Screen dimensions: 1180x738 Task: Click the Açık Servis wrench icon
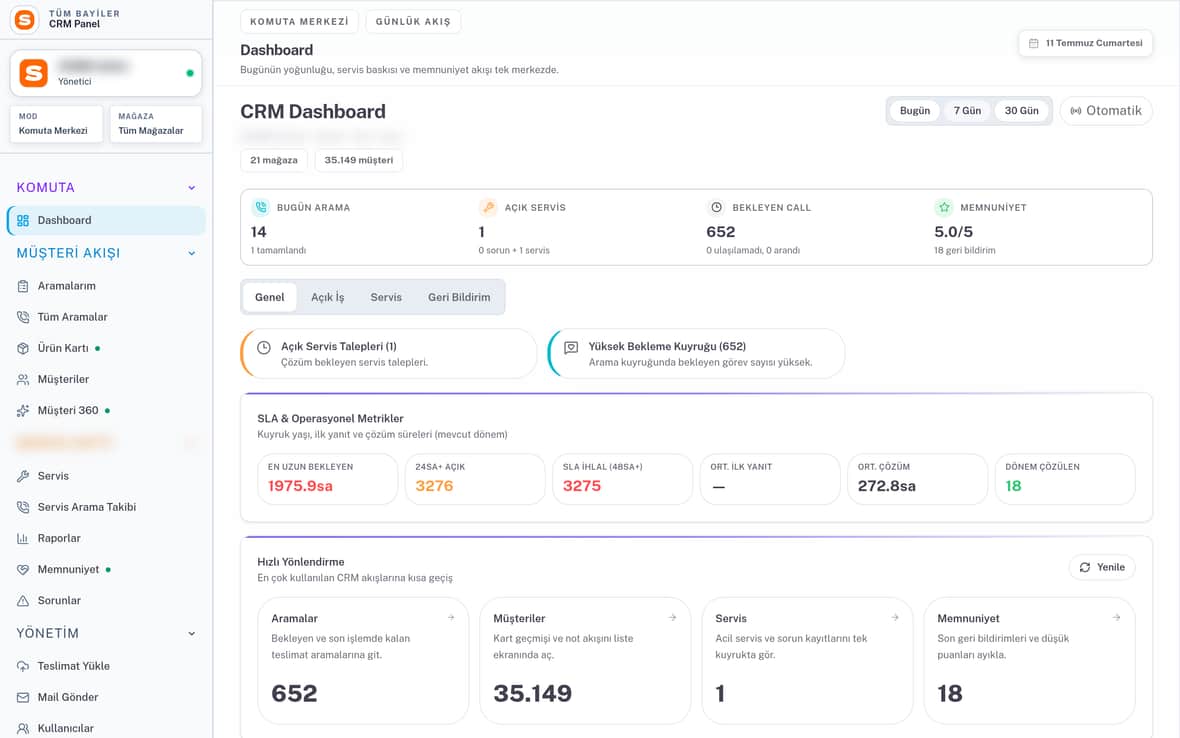(x=488, y=207)
